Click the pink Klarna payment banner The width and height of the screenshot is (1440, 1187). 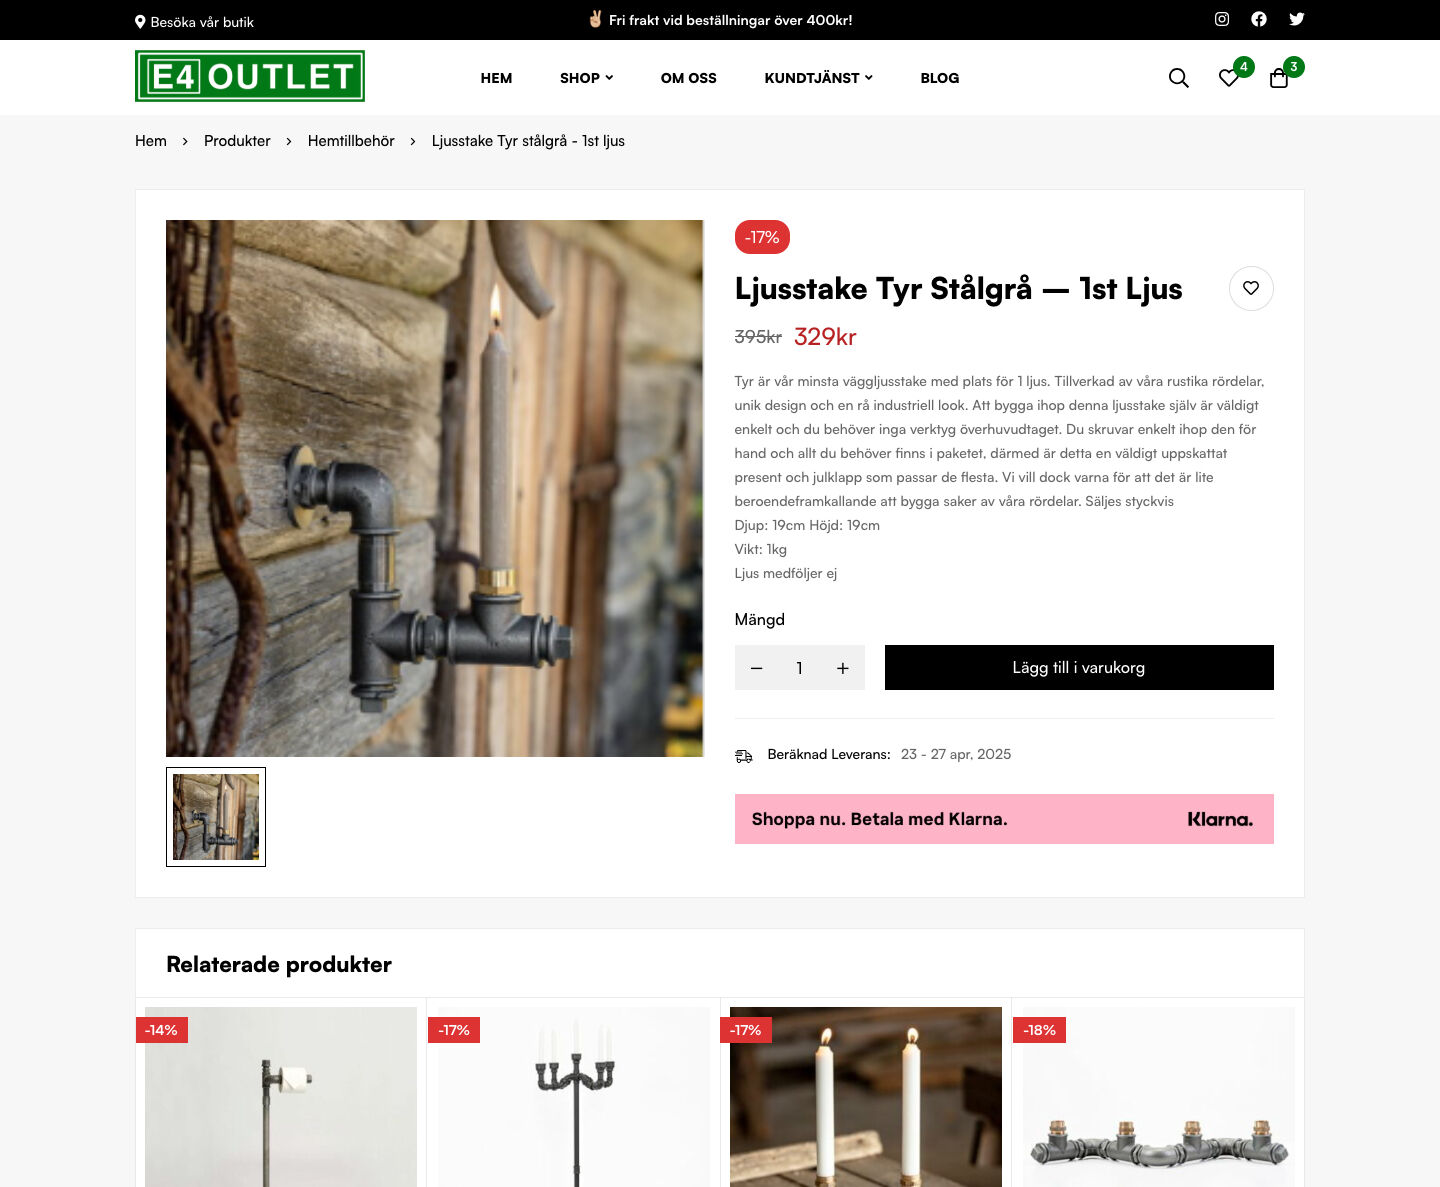click(x=1004, y=819)
